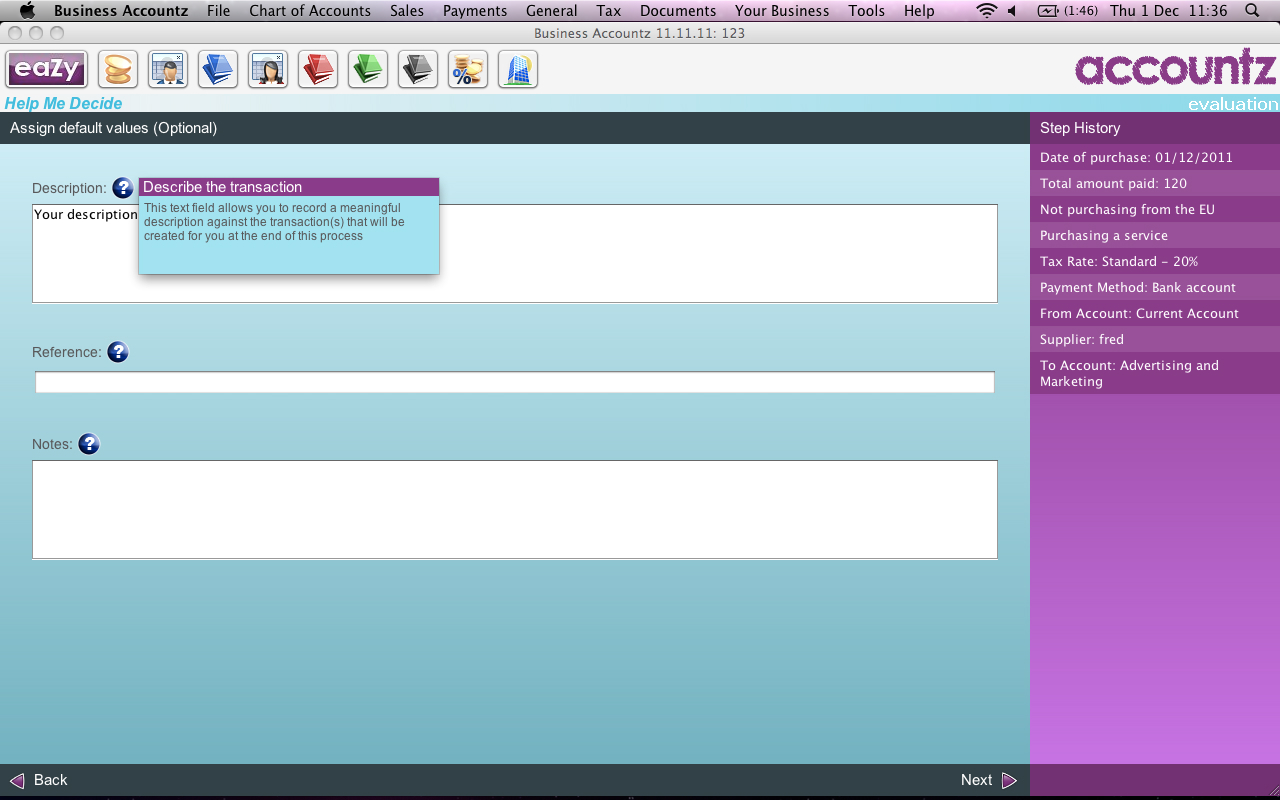Open the black books toolbar icon
This screenshot has height=800, width=1280.
pos(418,70)
